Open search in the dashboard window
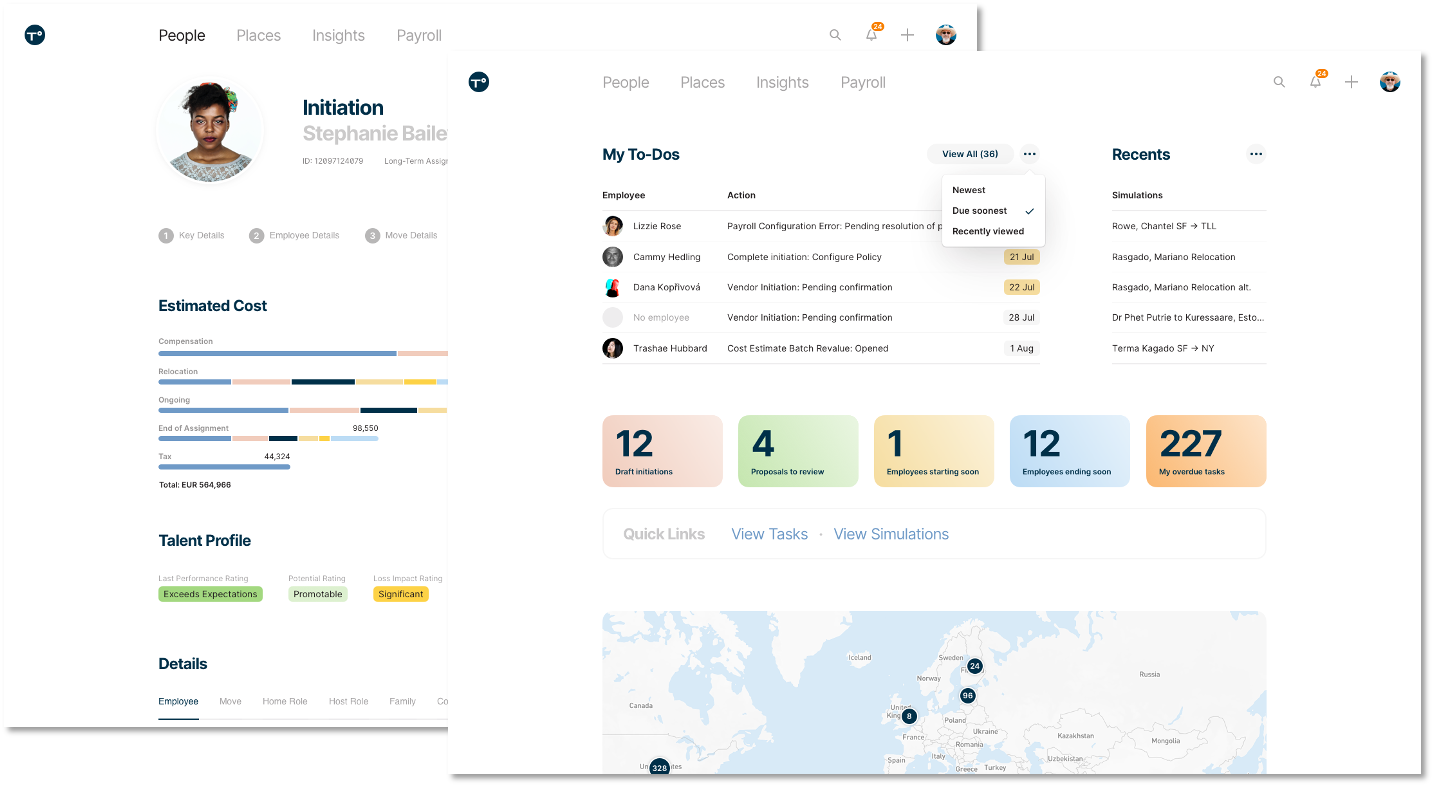1434x786 pixels. pyautogui.click(x=1280, y=82)
